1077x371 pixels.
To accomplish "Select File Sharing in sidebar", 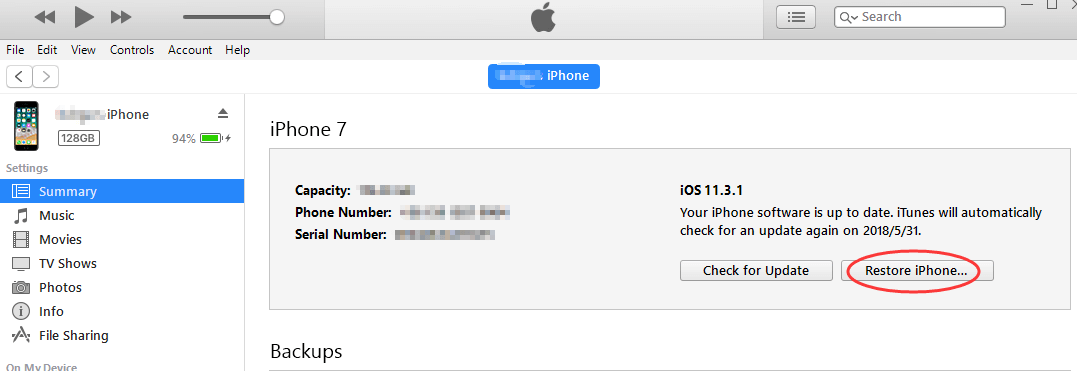I will 73,336.
